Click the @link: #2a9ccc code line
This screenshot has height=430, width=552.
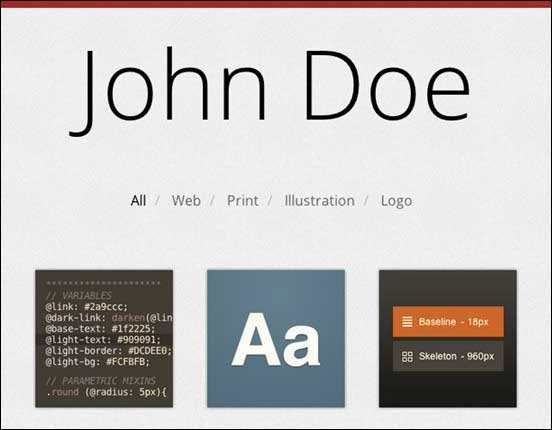[87, 307]
